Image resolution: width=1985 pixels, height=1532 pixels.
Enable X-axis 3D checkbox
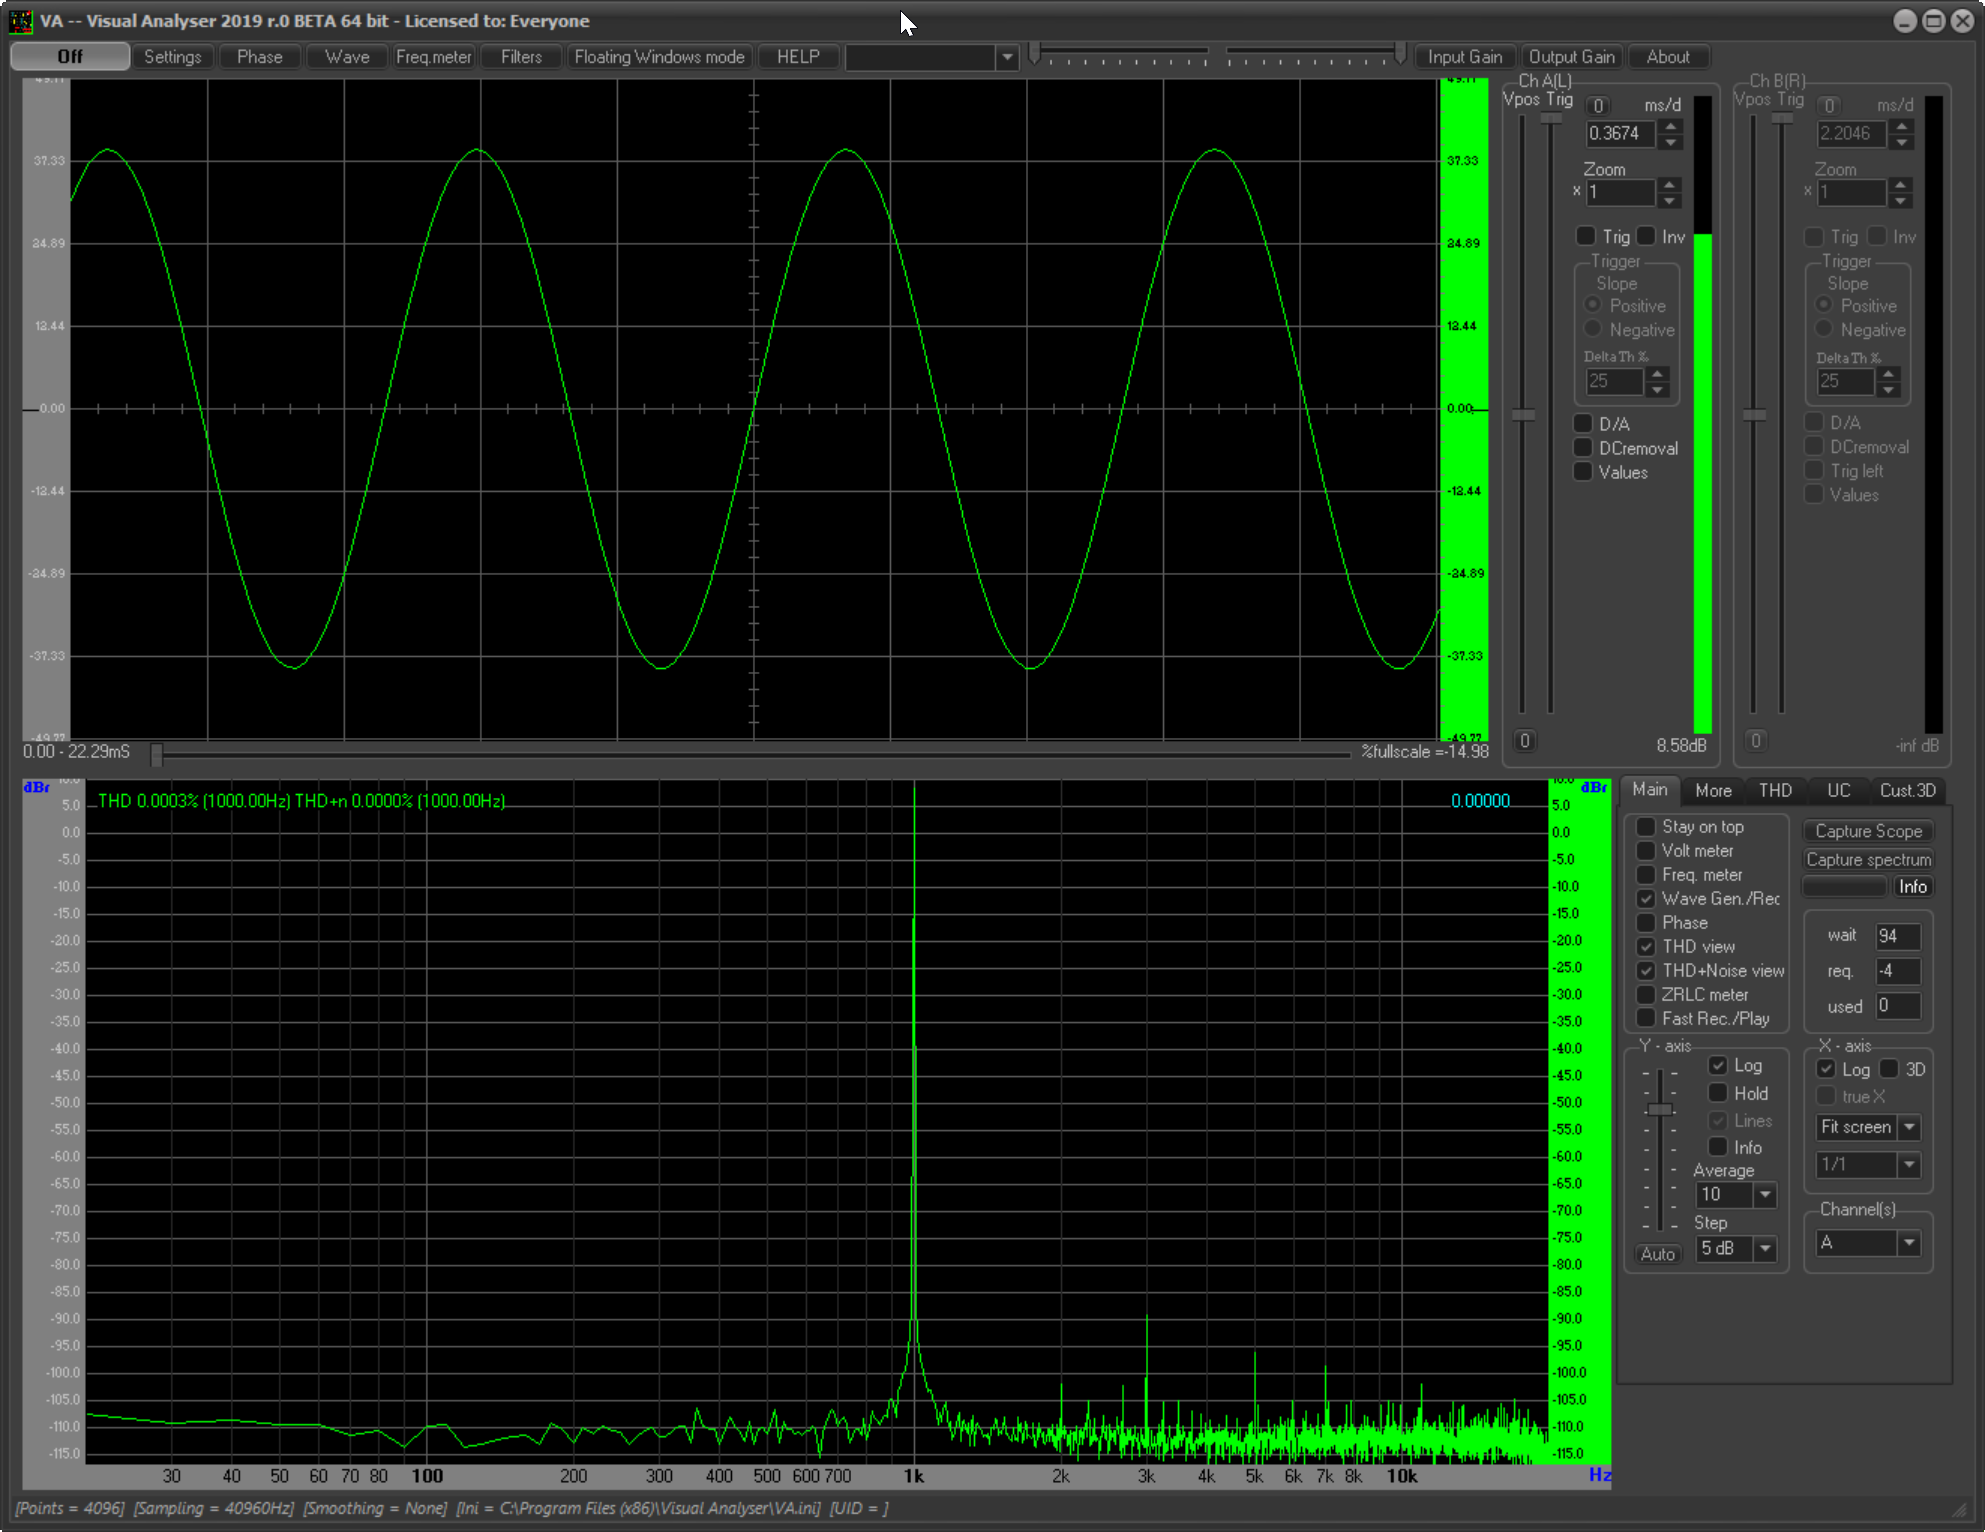point(1889,1069)
